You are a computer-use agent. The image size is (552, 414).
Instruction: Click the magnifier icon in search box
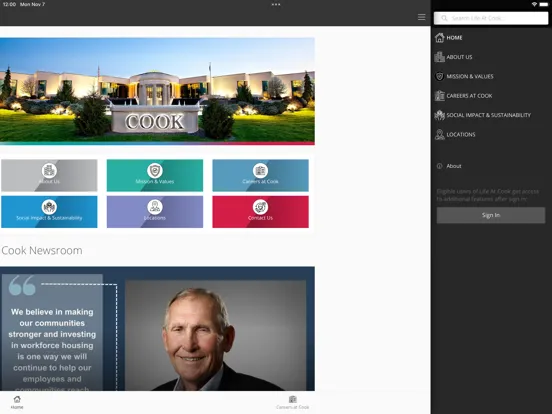tap(444, 18)
